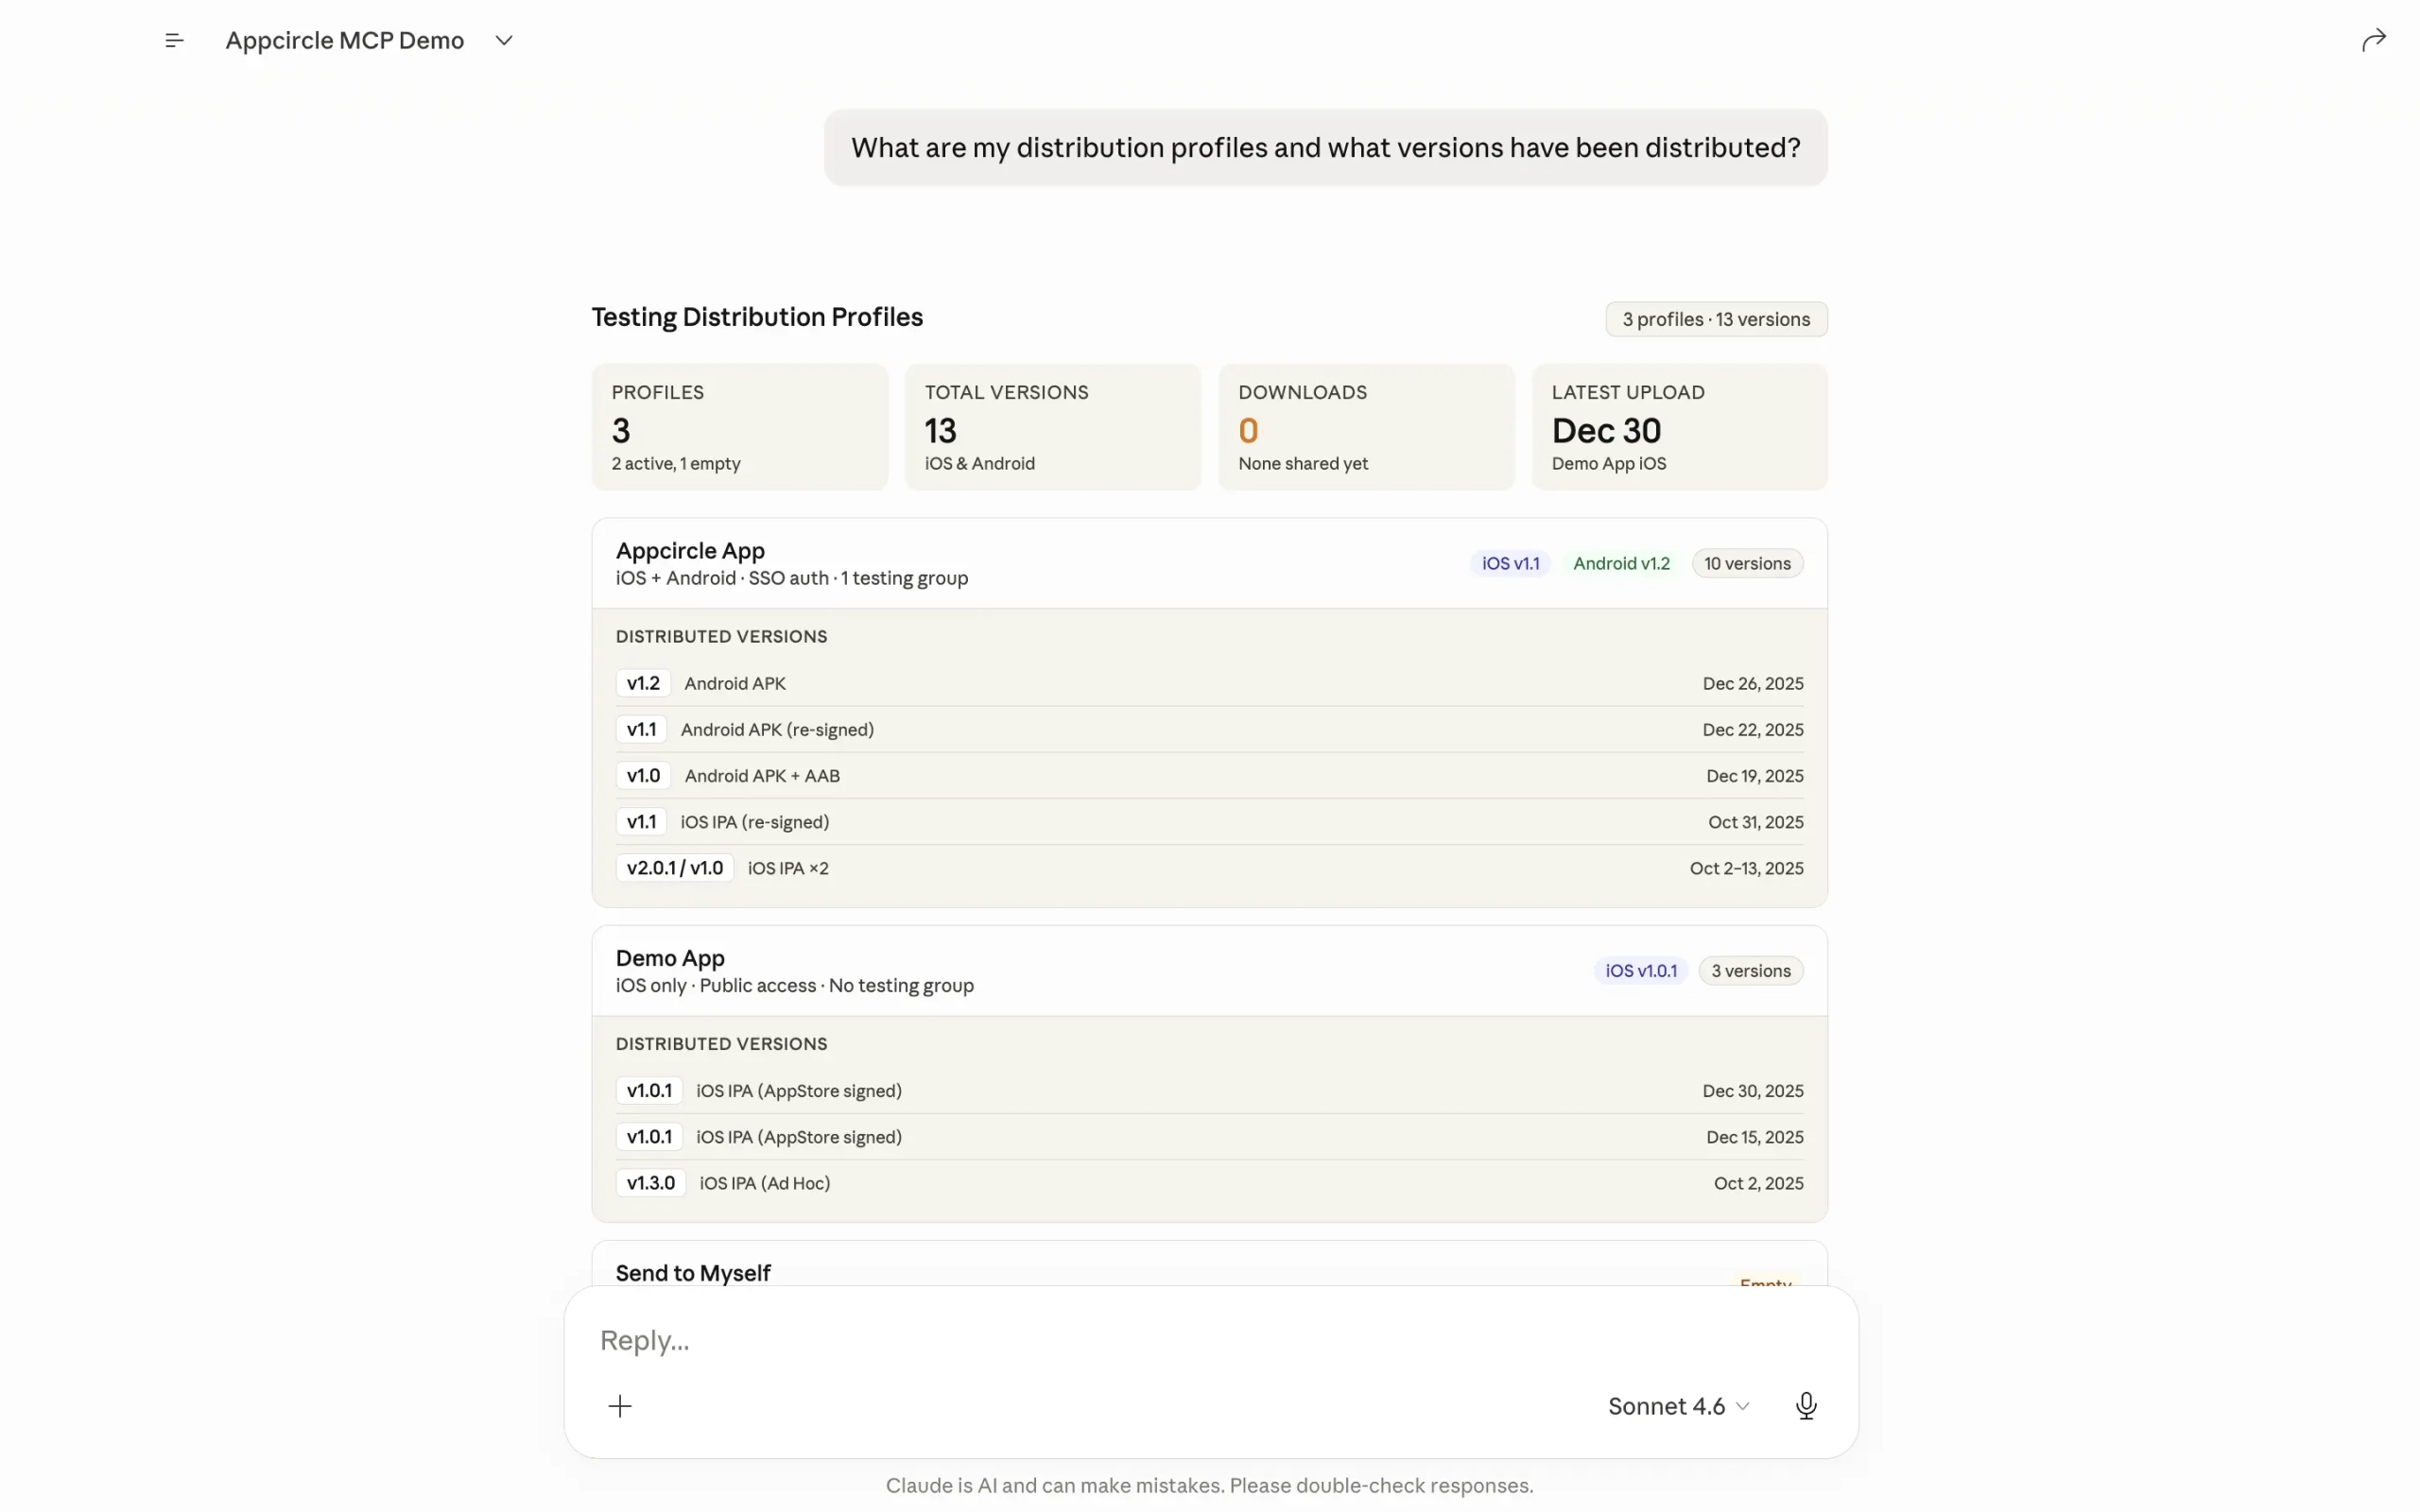Select the v1.3.0 iOS IPA (Ad Hoc) row

(1209, 1182)
